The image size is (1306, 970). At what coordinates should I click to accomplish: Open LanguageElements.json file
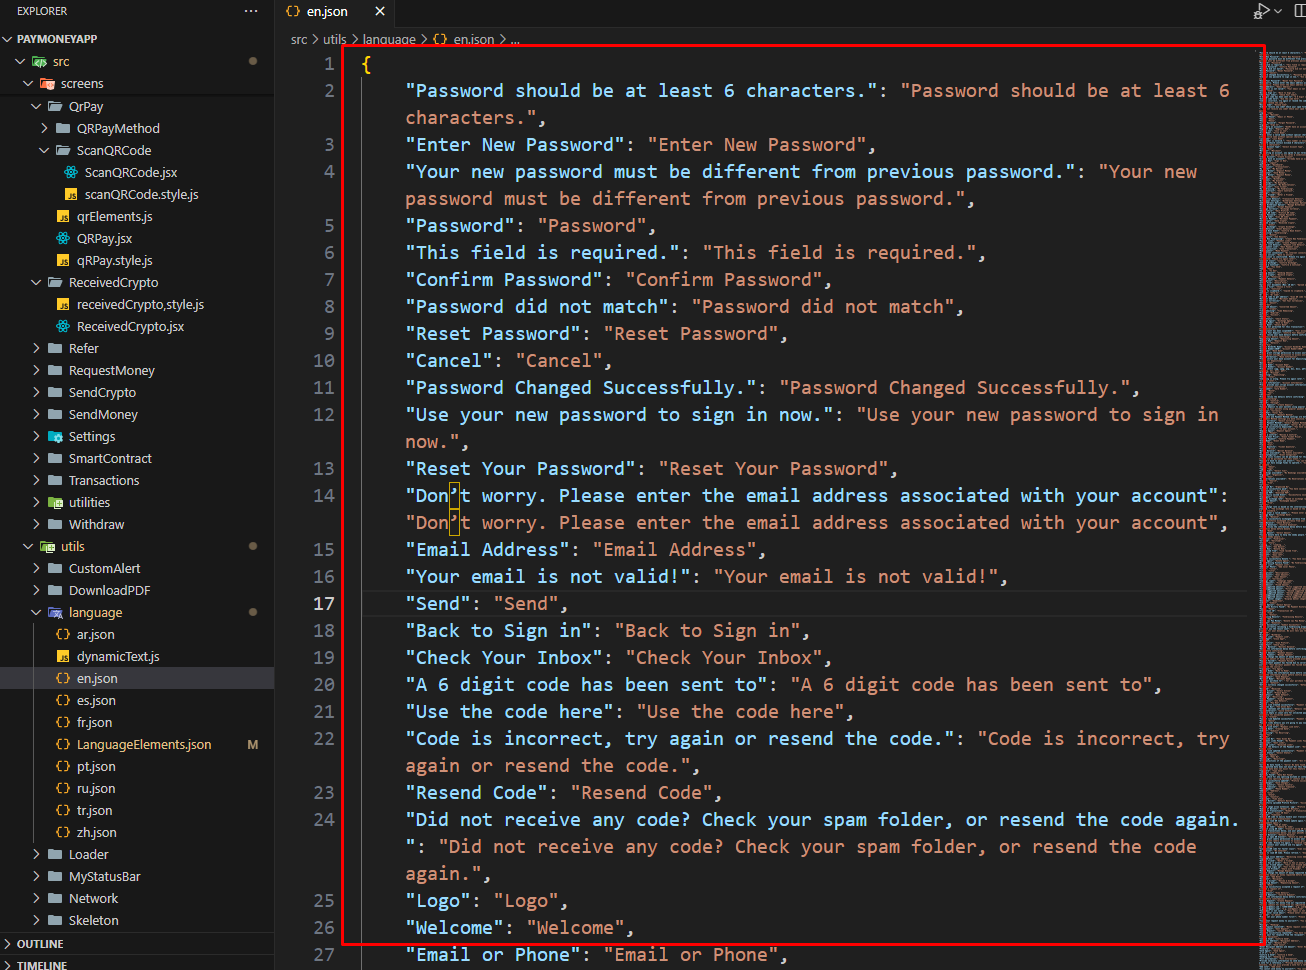[143, 744]
